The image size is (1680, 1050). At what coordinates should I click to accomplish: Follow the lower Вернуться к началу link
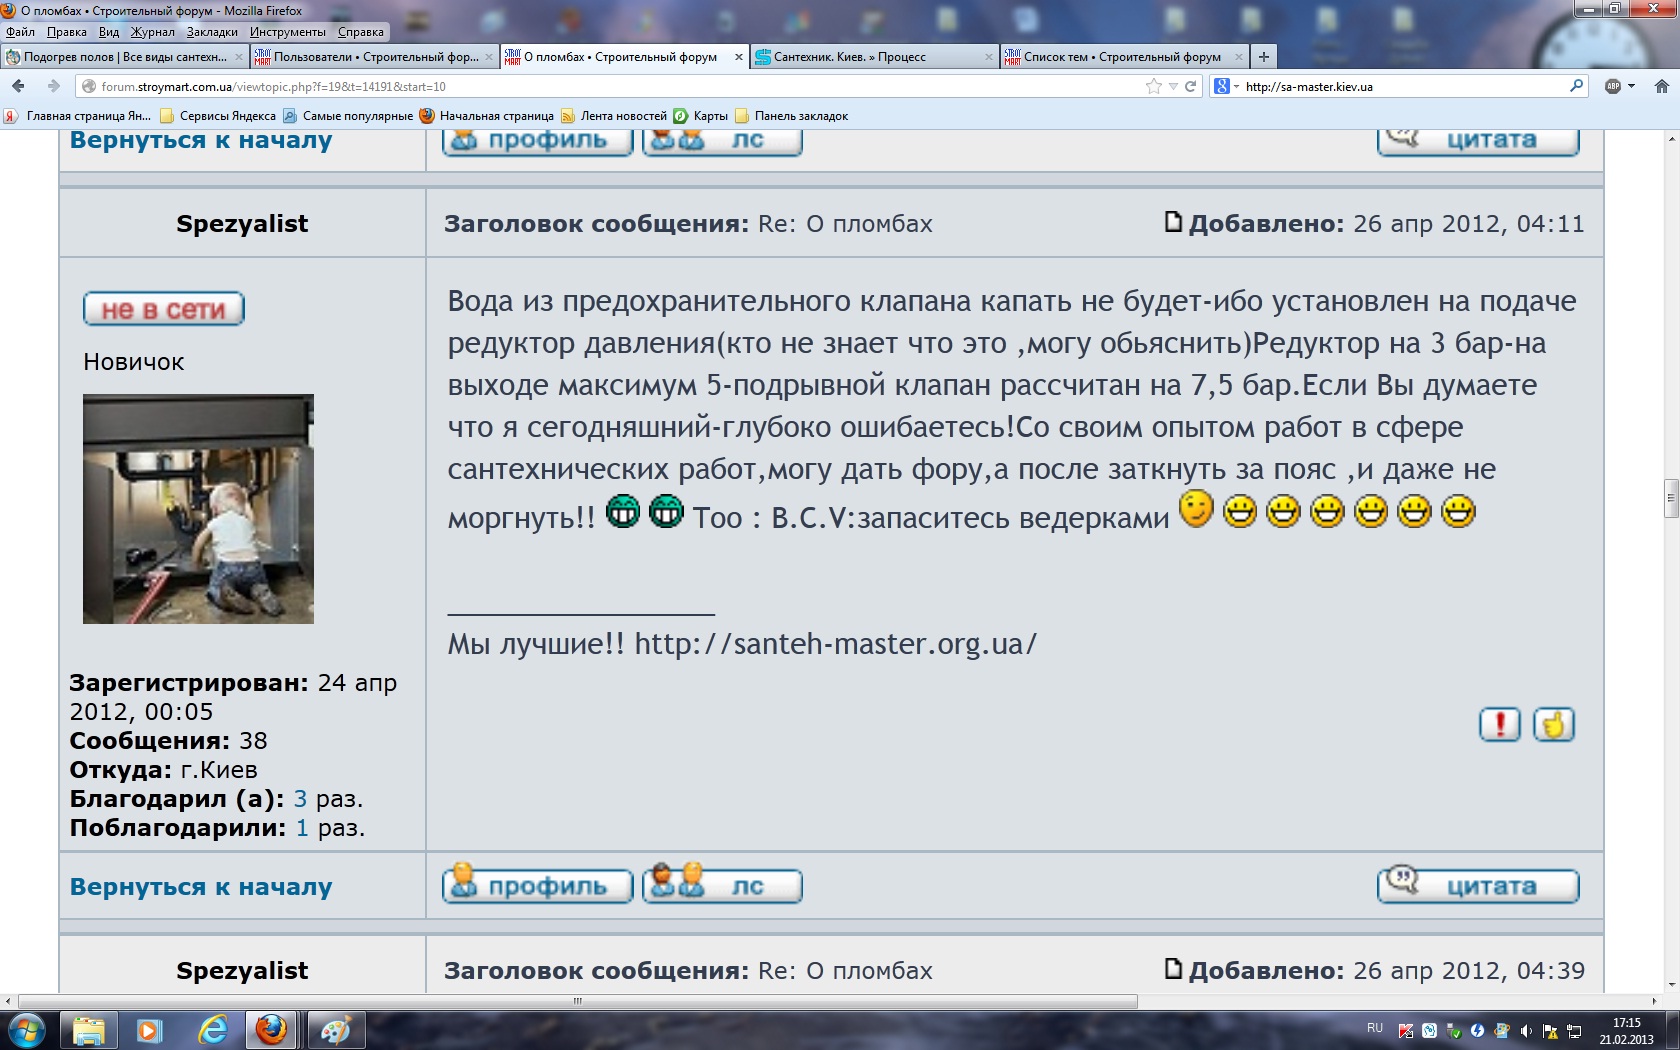[x=201, y=887]
